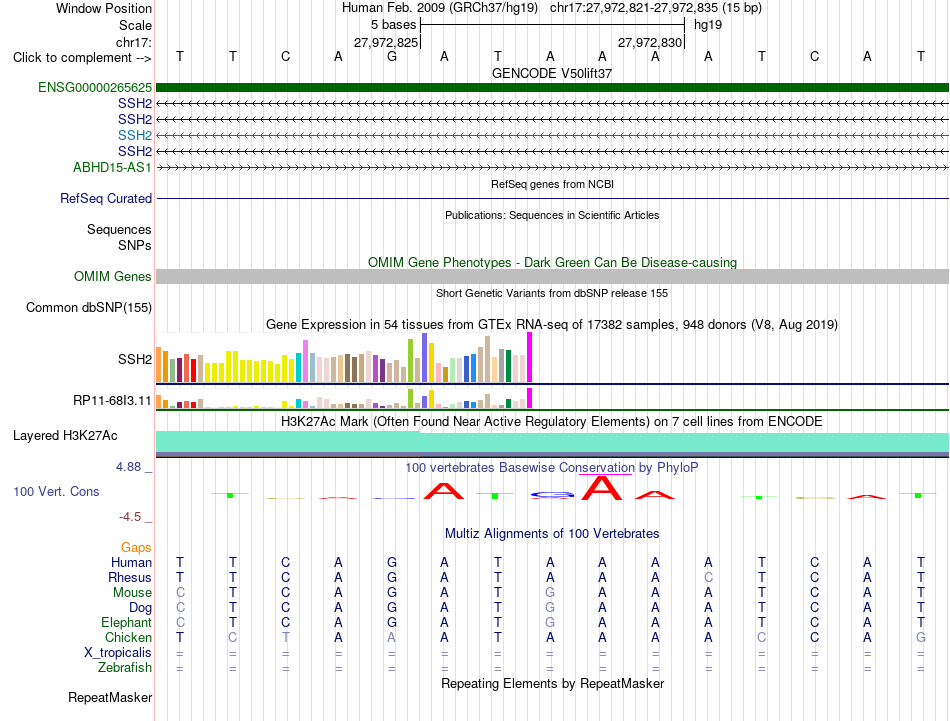
Task: Click the teal Layered H3K27Ac signal band
Action: click(x=552, y=441)
